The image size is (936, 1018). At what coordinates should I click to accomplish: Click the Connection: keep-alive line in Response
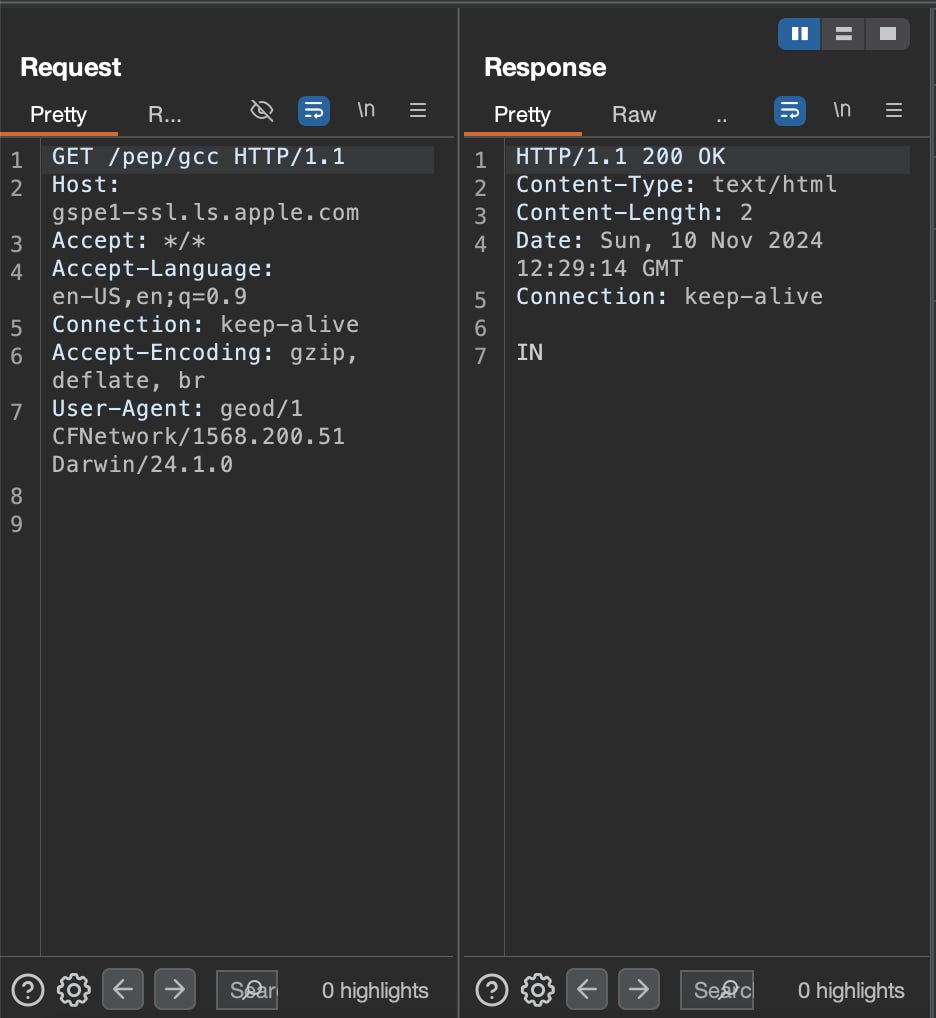pyautogui.click(x=669, y=297)
